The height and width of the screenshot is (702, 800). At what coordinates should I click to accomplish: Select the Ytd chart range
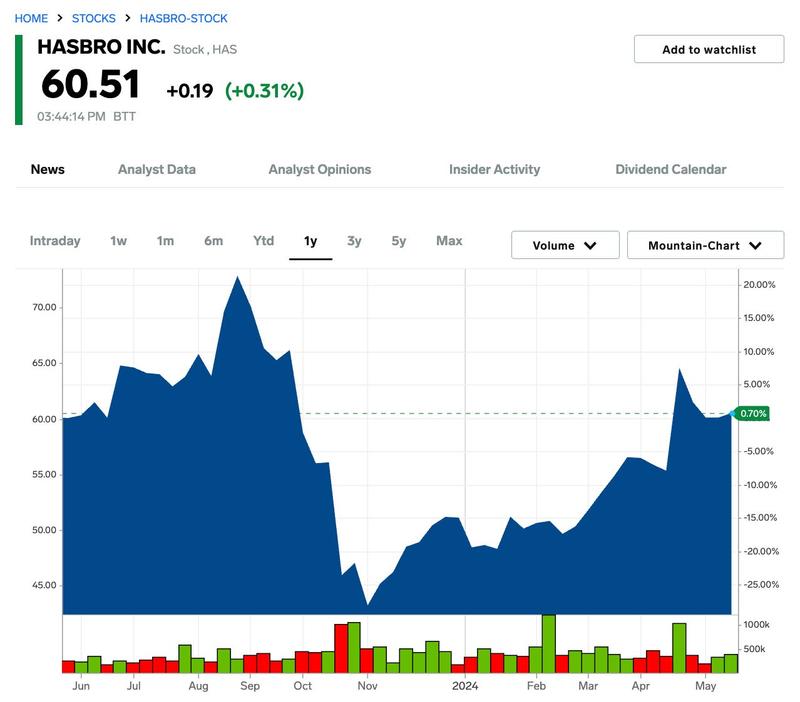click(263, 241)
